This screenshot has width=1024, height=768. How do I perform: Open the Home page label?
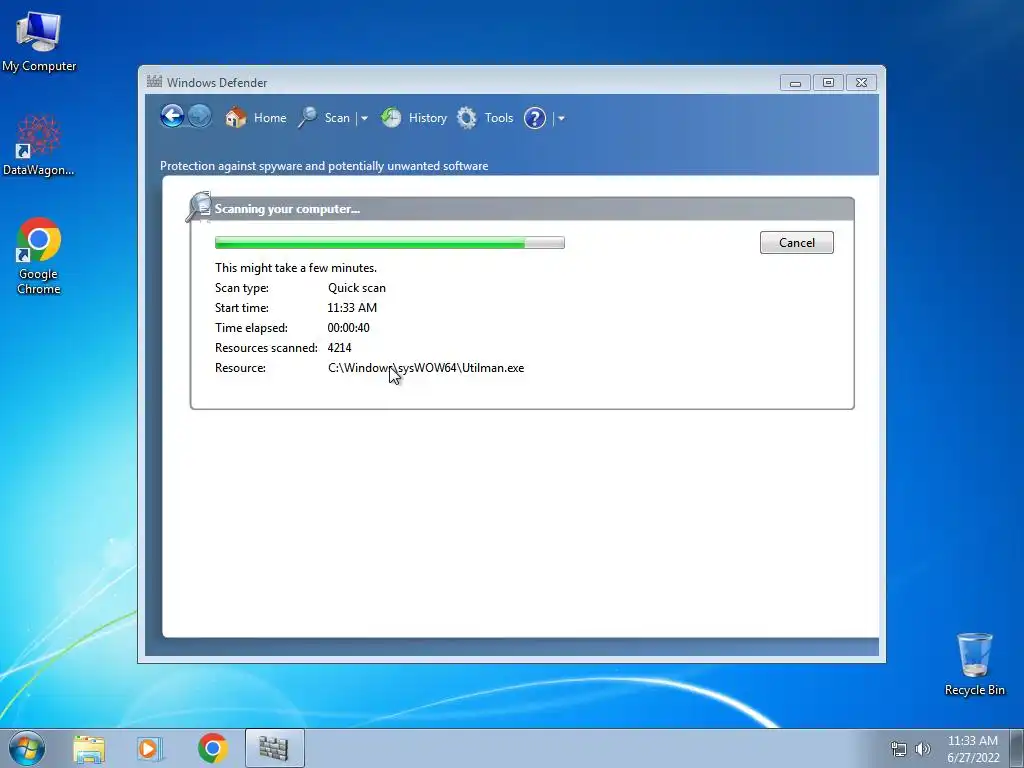pyautogui.click(x=270, y=118)
